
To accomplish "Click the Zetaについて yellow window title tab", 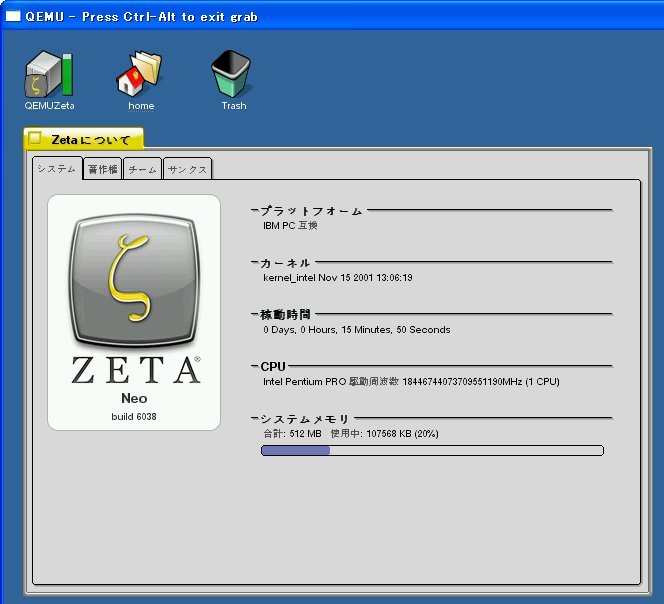I will pyautogui.click(x=84, y=139).
